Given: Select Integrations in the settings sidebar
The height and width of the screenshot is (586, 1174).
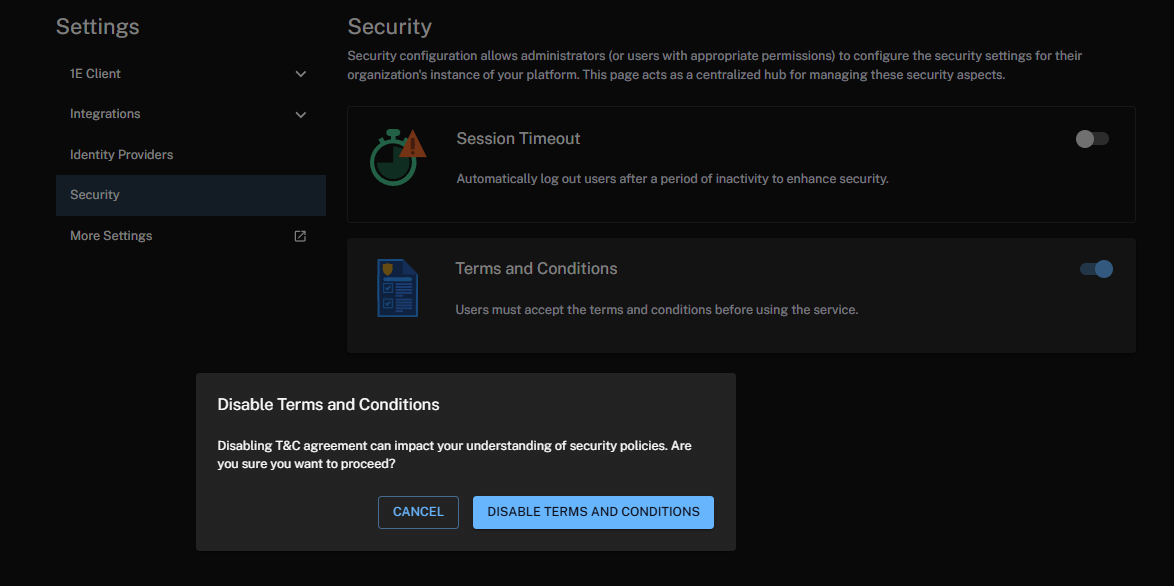Looking at the screenshot, I should coord(105,114).
